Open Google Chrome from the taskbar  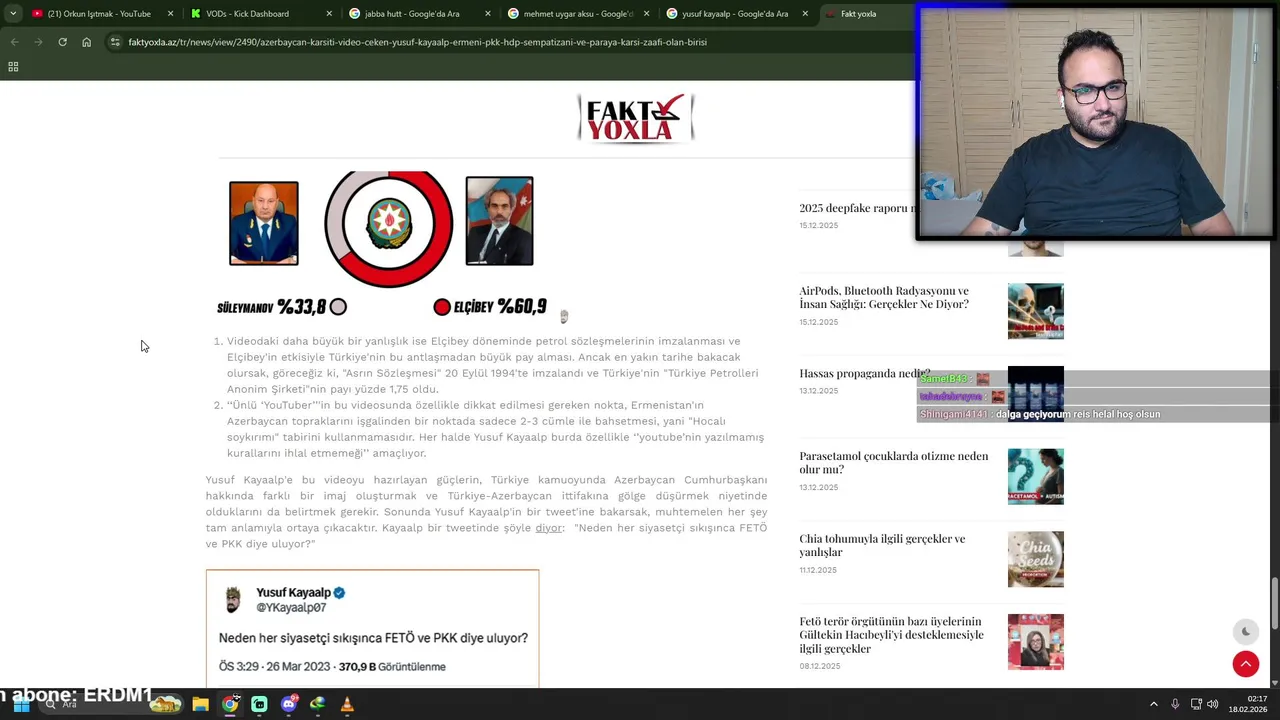coord(230,704)
